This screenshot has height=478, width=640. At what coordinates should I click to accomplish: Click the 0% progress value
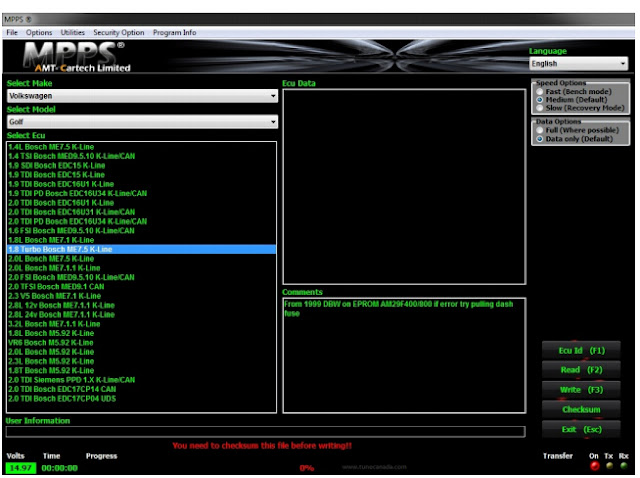pyautogui.click(x=307, y=468)
